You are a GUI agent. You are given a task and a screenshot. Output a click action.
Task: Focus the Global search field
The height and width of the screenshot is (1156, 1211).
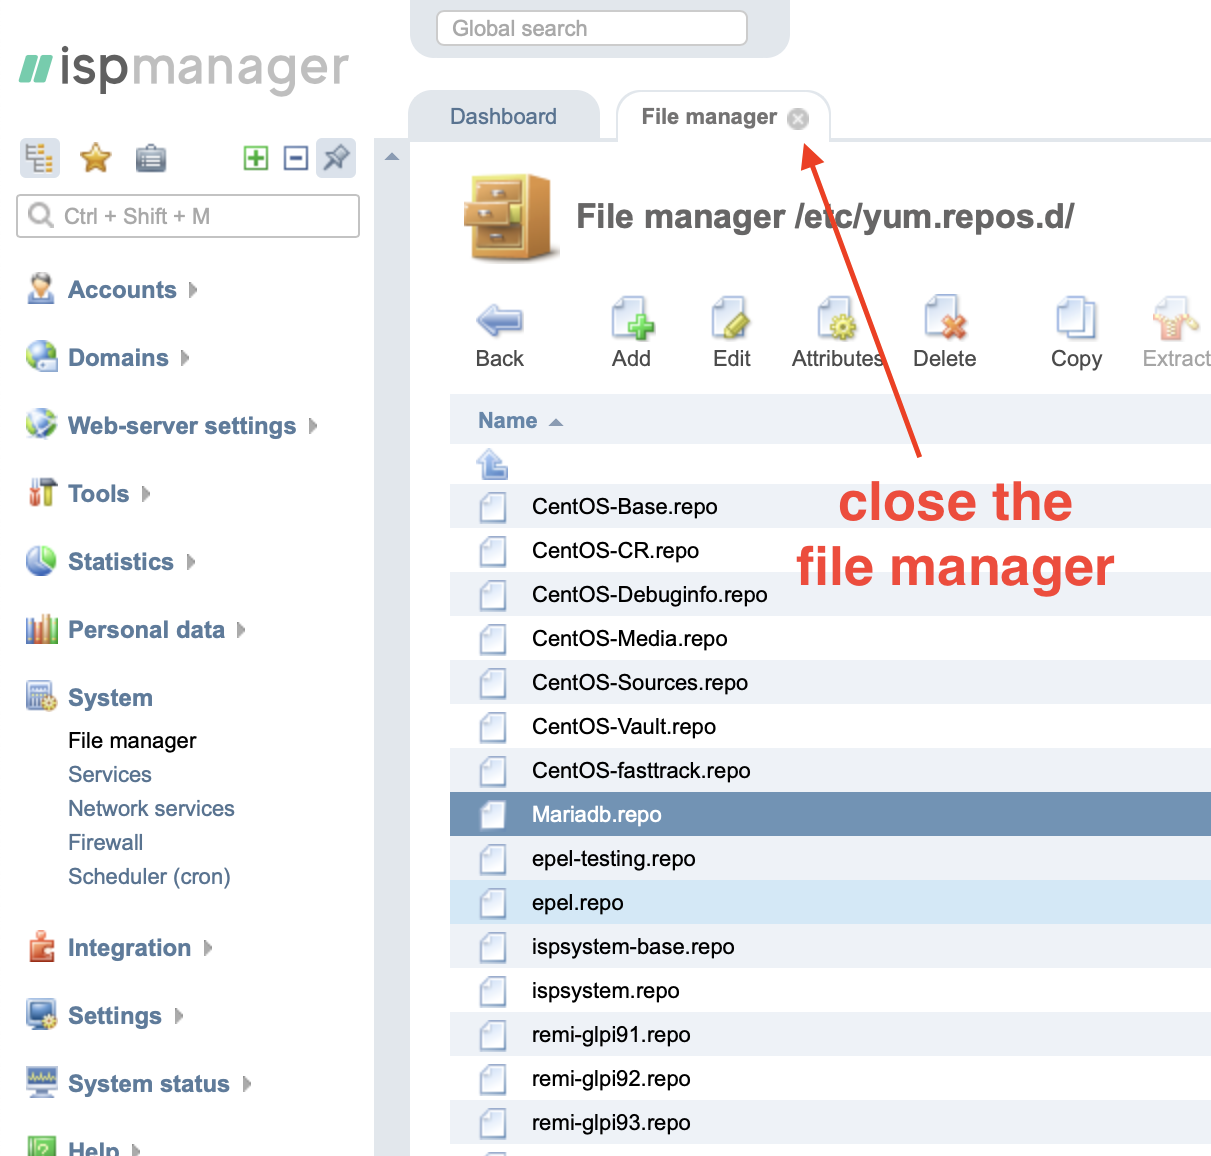click(592, 28)
